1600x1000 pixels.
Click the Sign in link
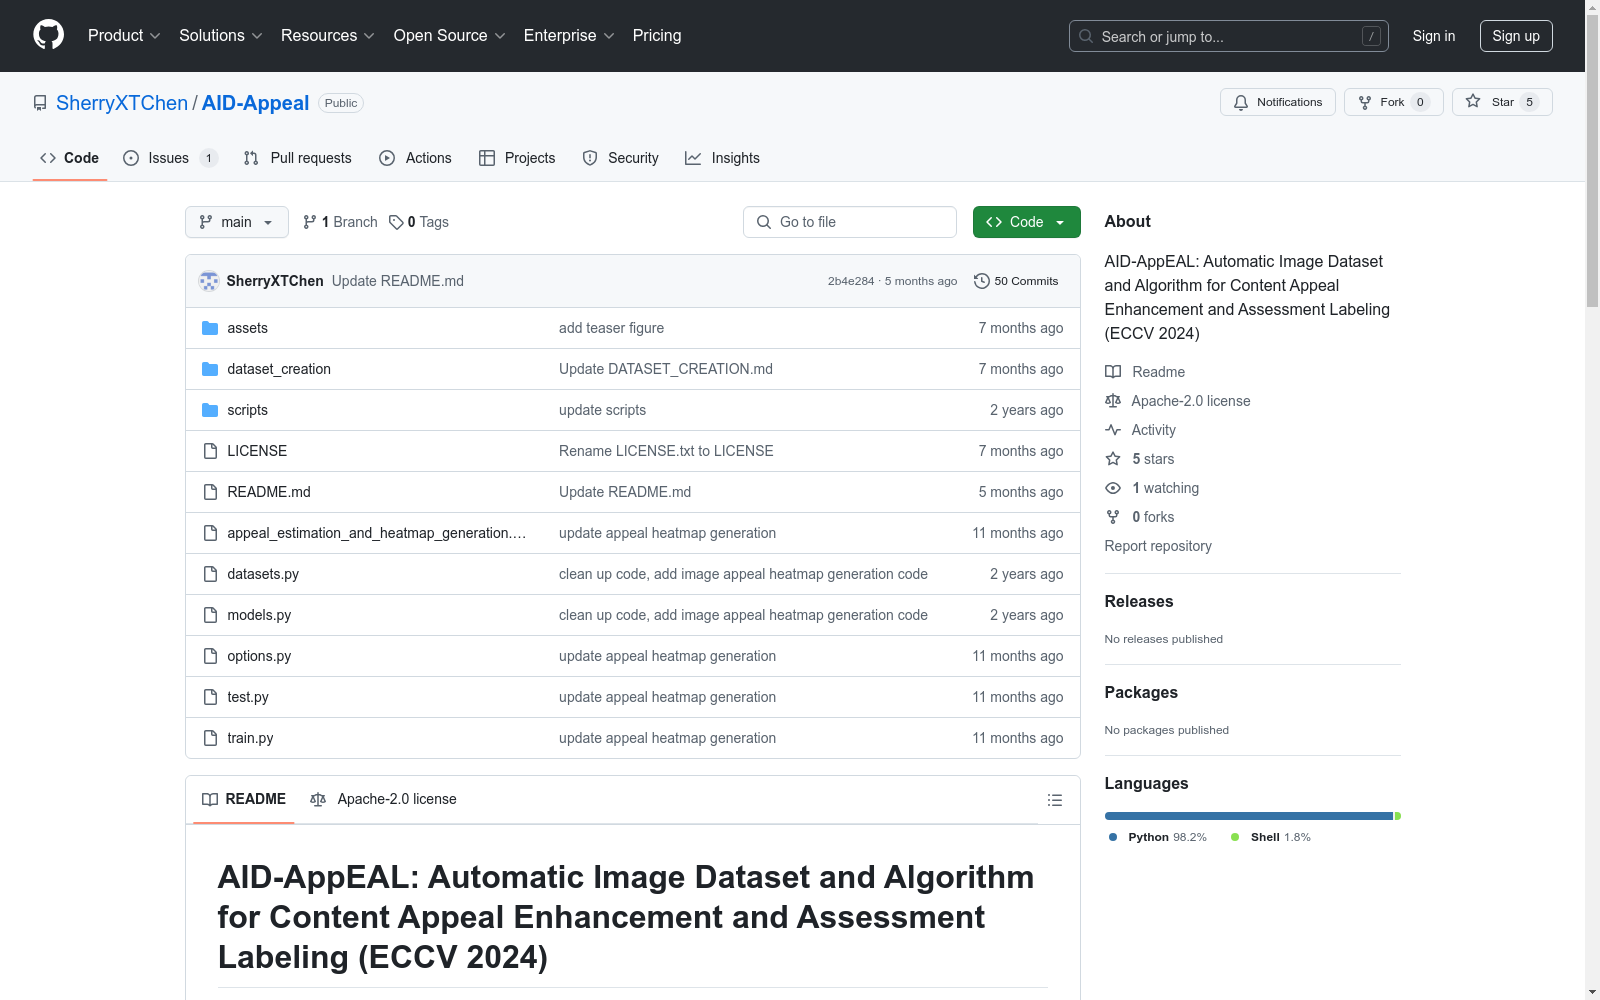pyautogui.click(x=1433, y=36)
